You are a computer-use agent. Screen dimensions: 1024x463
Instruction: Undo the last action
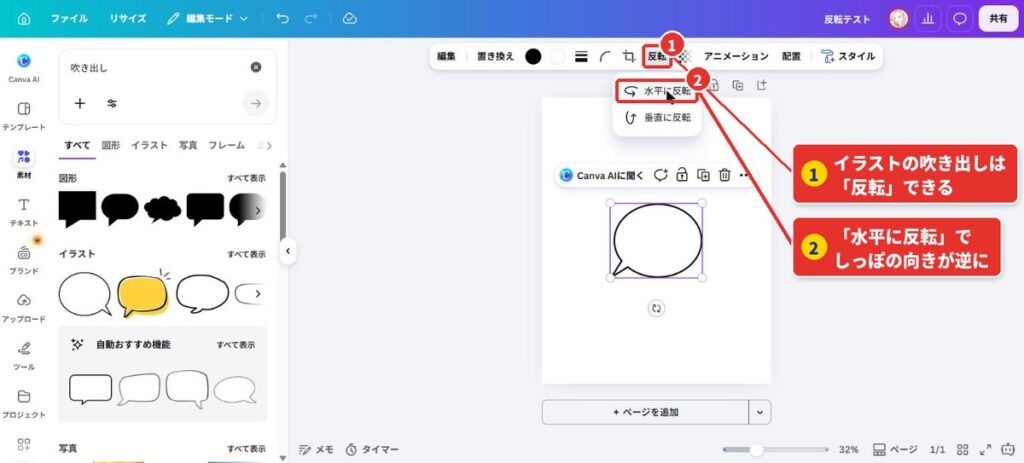[x=282, y=19]
